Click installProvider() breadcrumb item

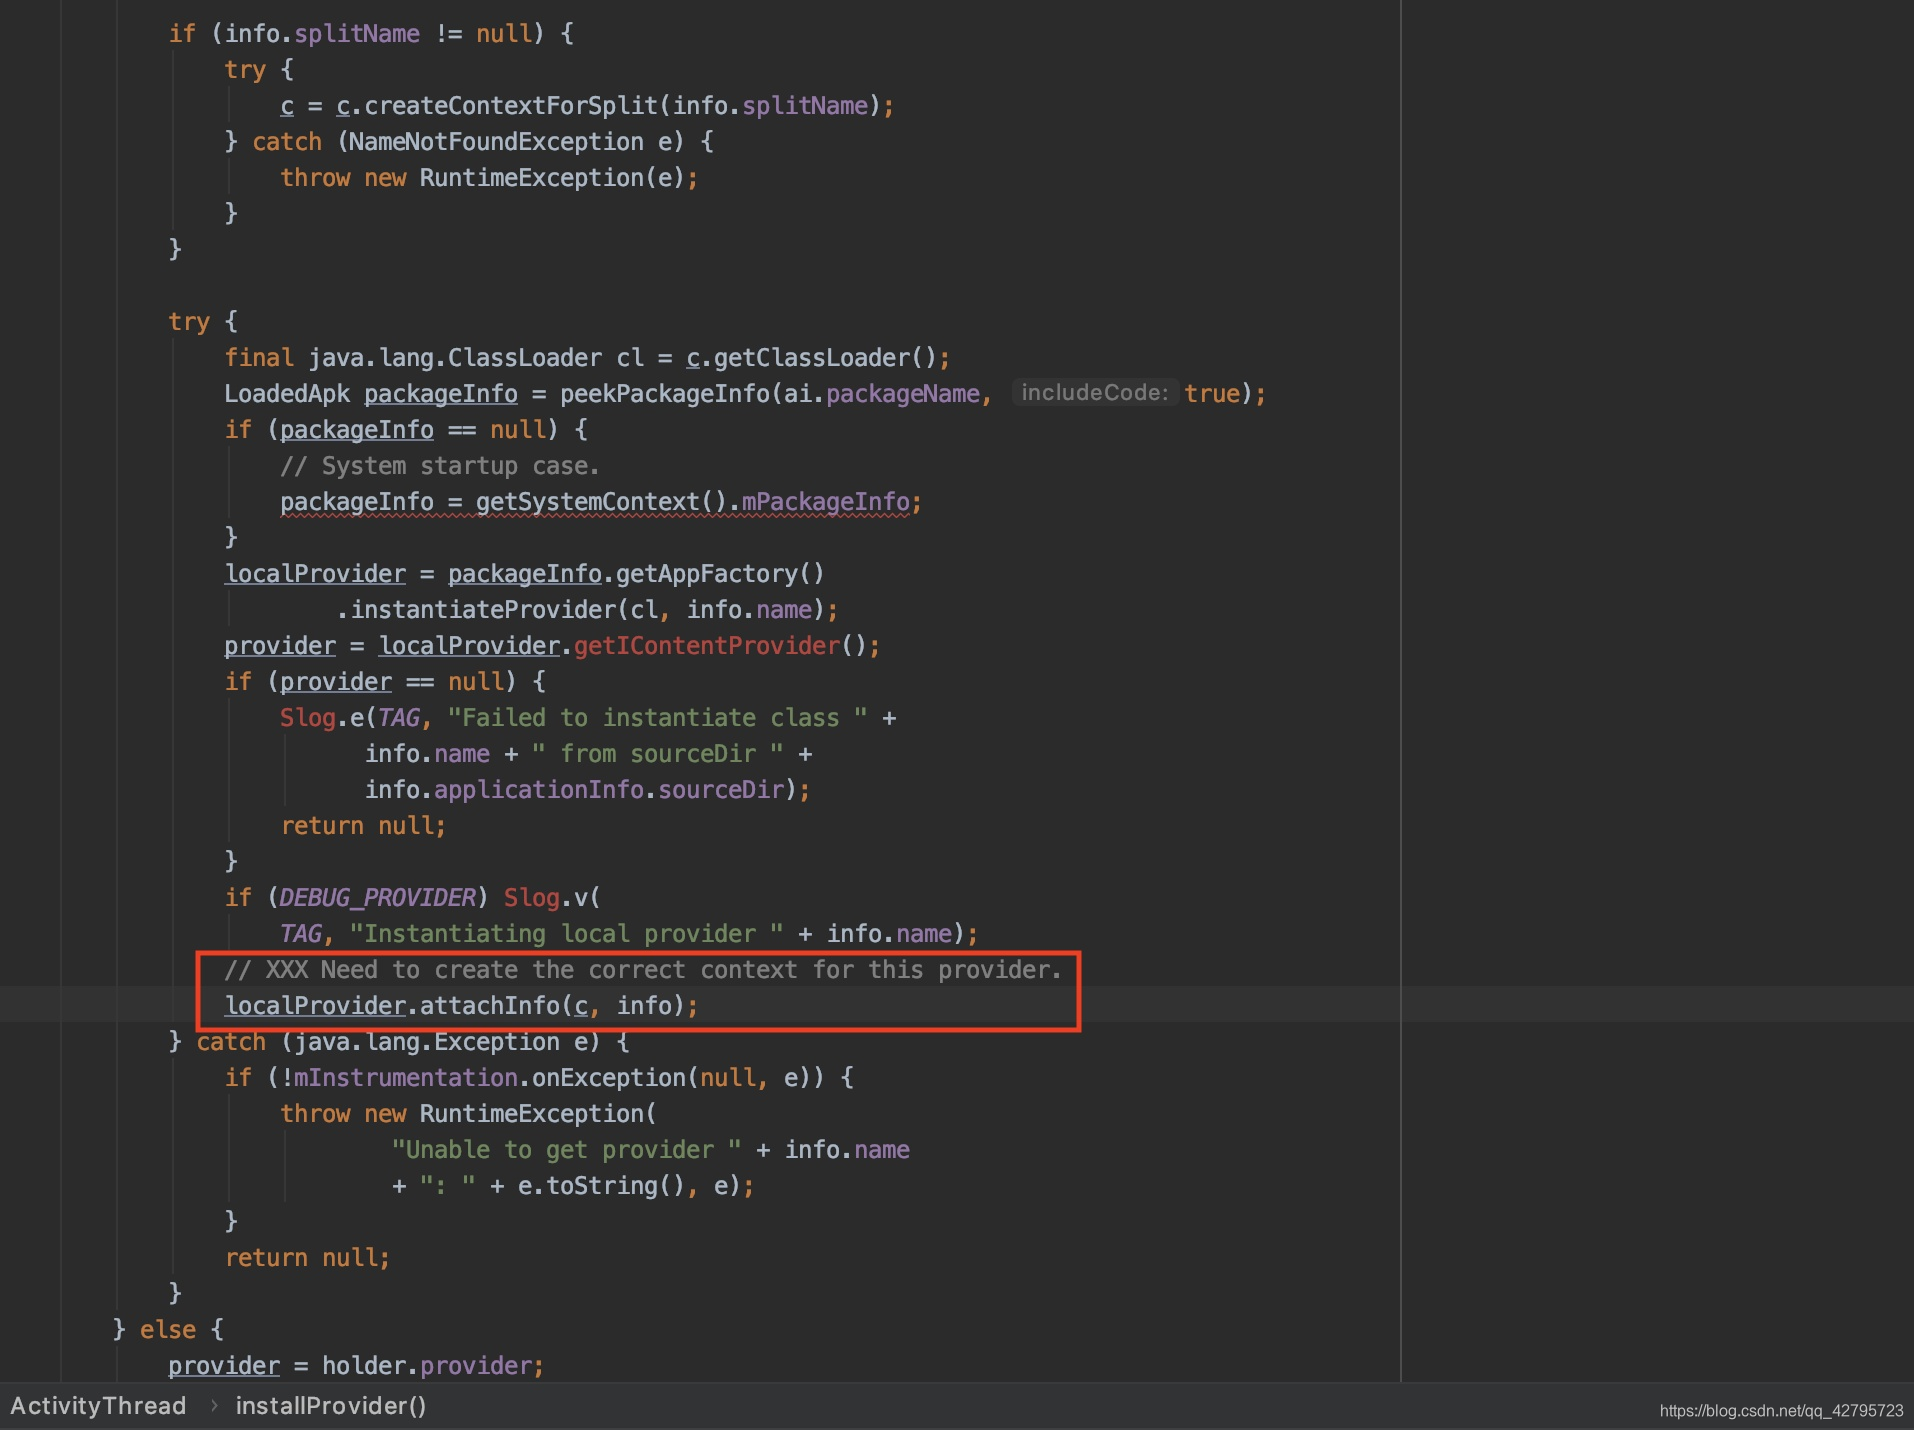pos(331,1406)
